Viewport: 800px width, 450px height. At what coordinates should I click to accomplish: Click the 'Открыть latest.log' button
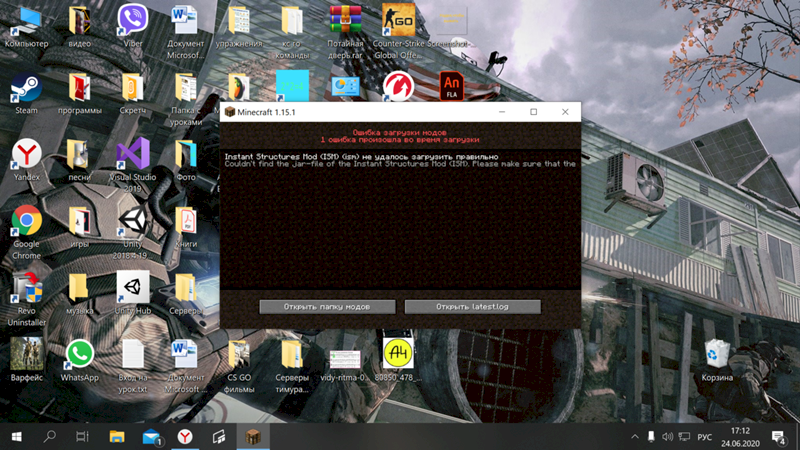[472, 306]
